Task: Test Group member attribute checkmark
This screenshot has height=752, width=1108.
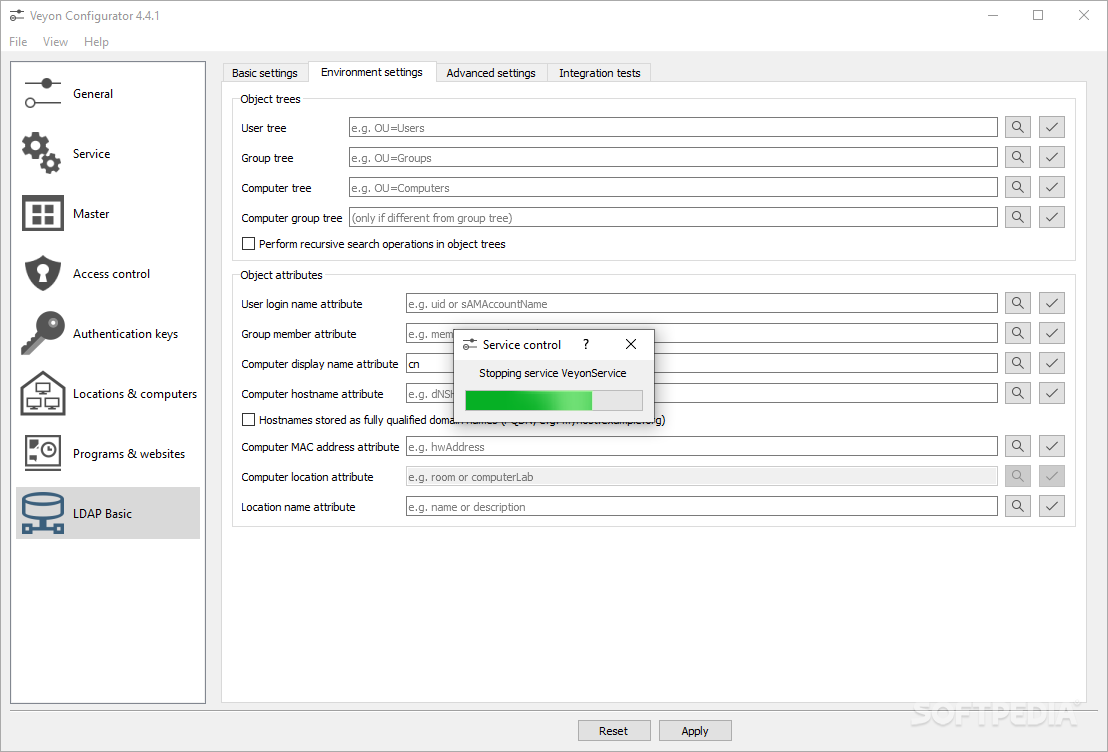Action: click(1051, 333)
